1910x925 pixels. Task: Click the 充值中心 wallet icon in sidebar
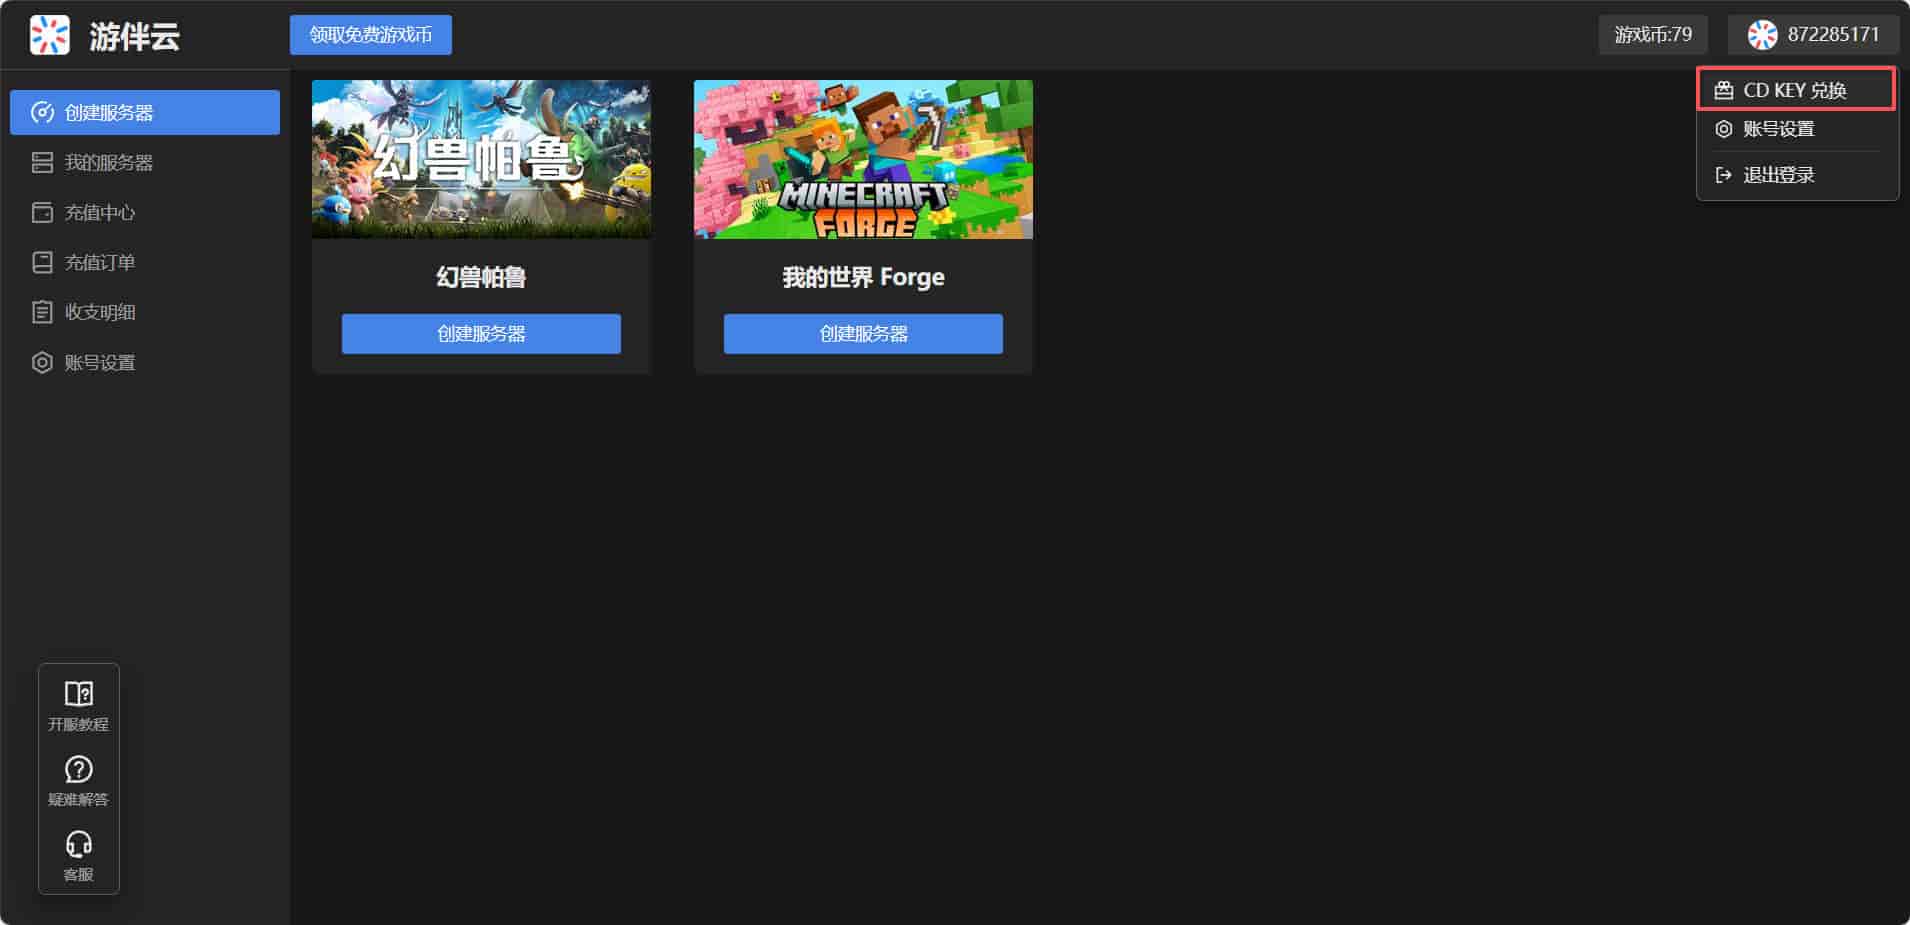pyautogui.click(x=42, y=212)
